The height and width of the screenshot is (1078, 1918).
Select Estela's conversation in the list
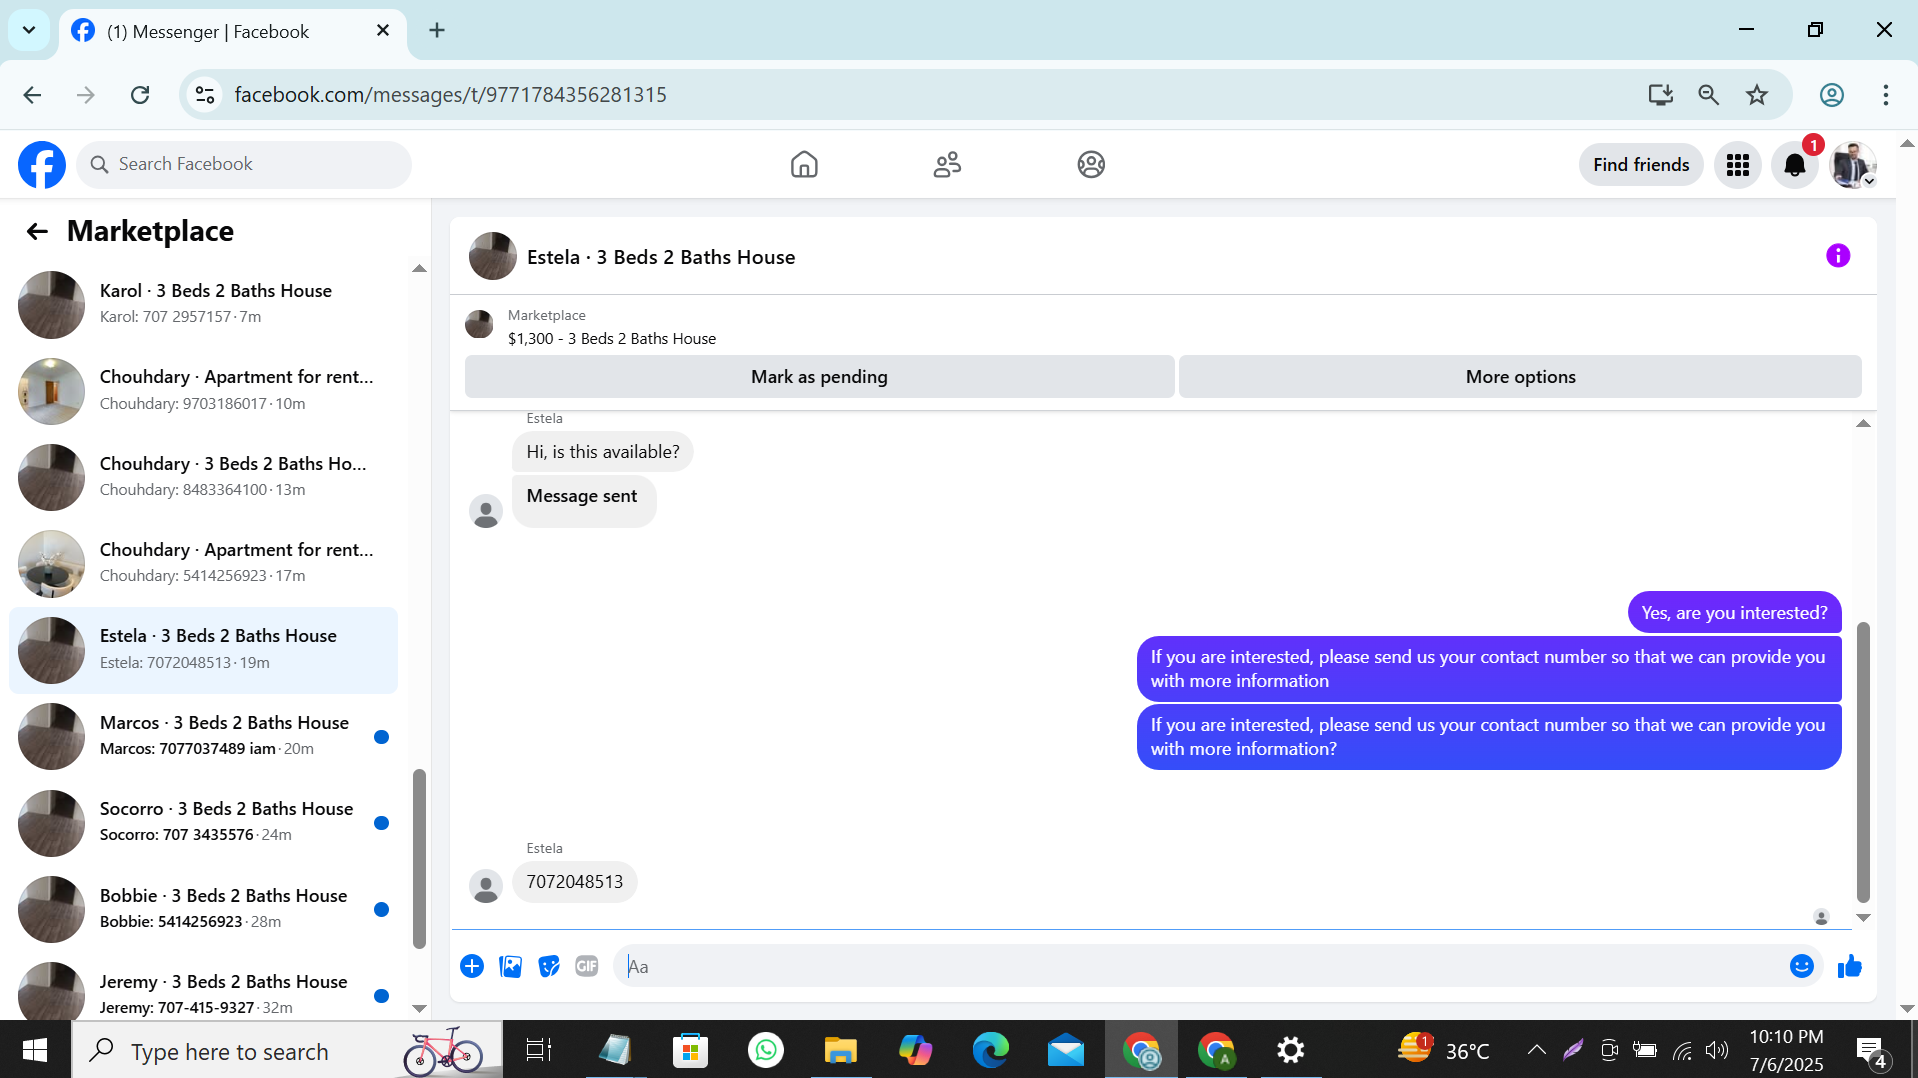coord(204,650)
